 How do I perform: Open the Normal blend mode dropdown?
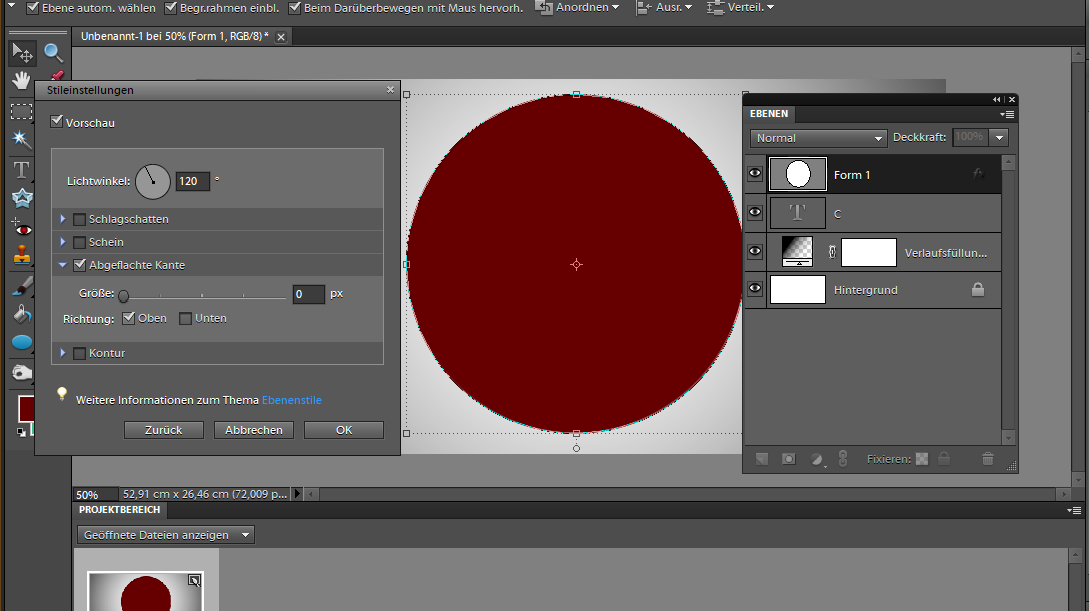(818, 138)
